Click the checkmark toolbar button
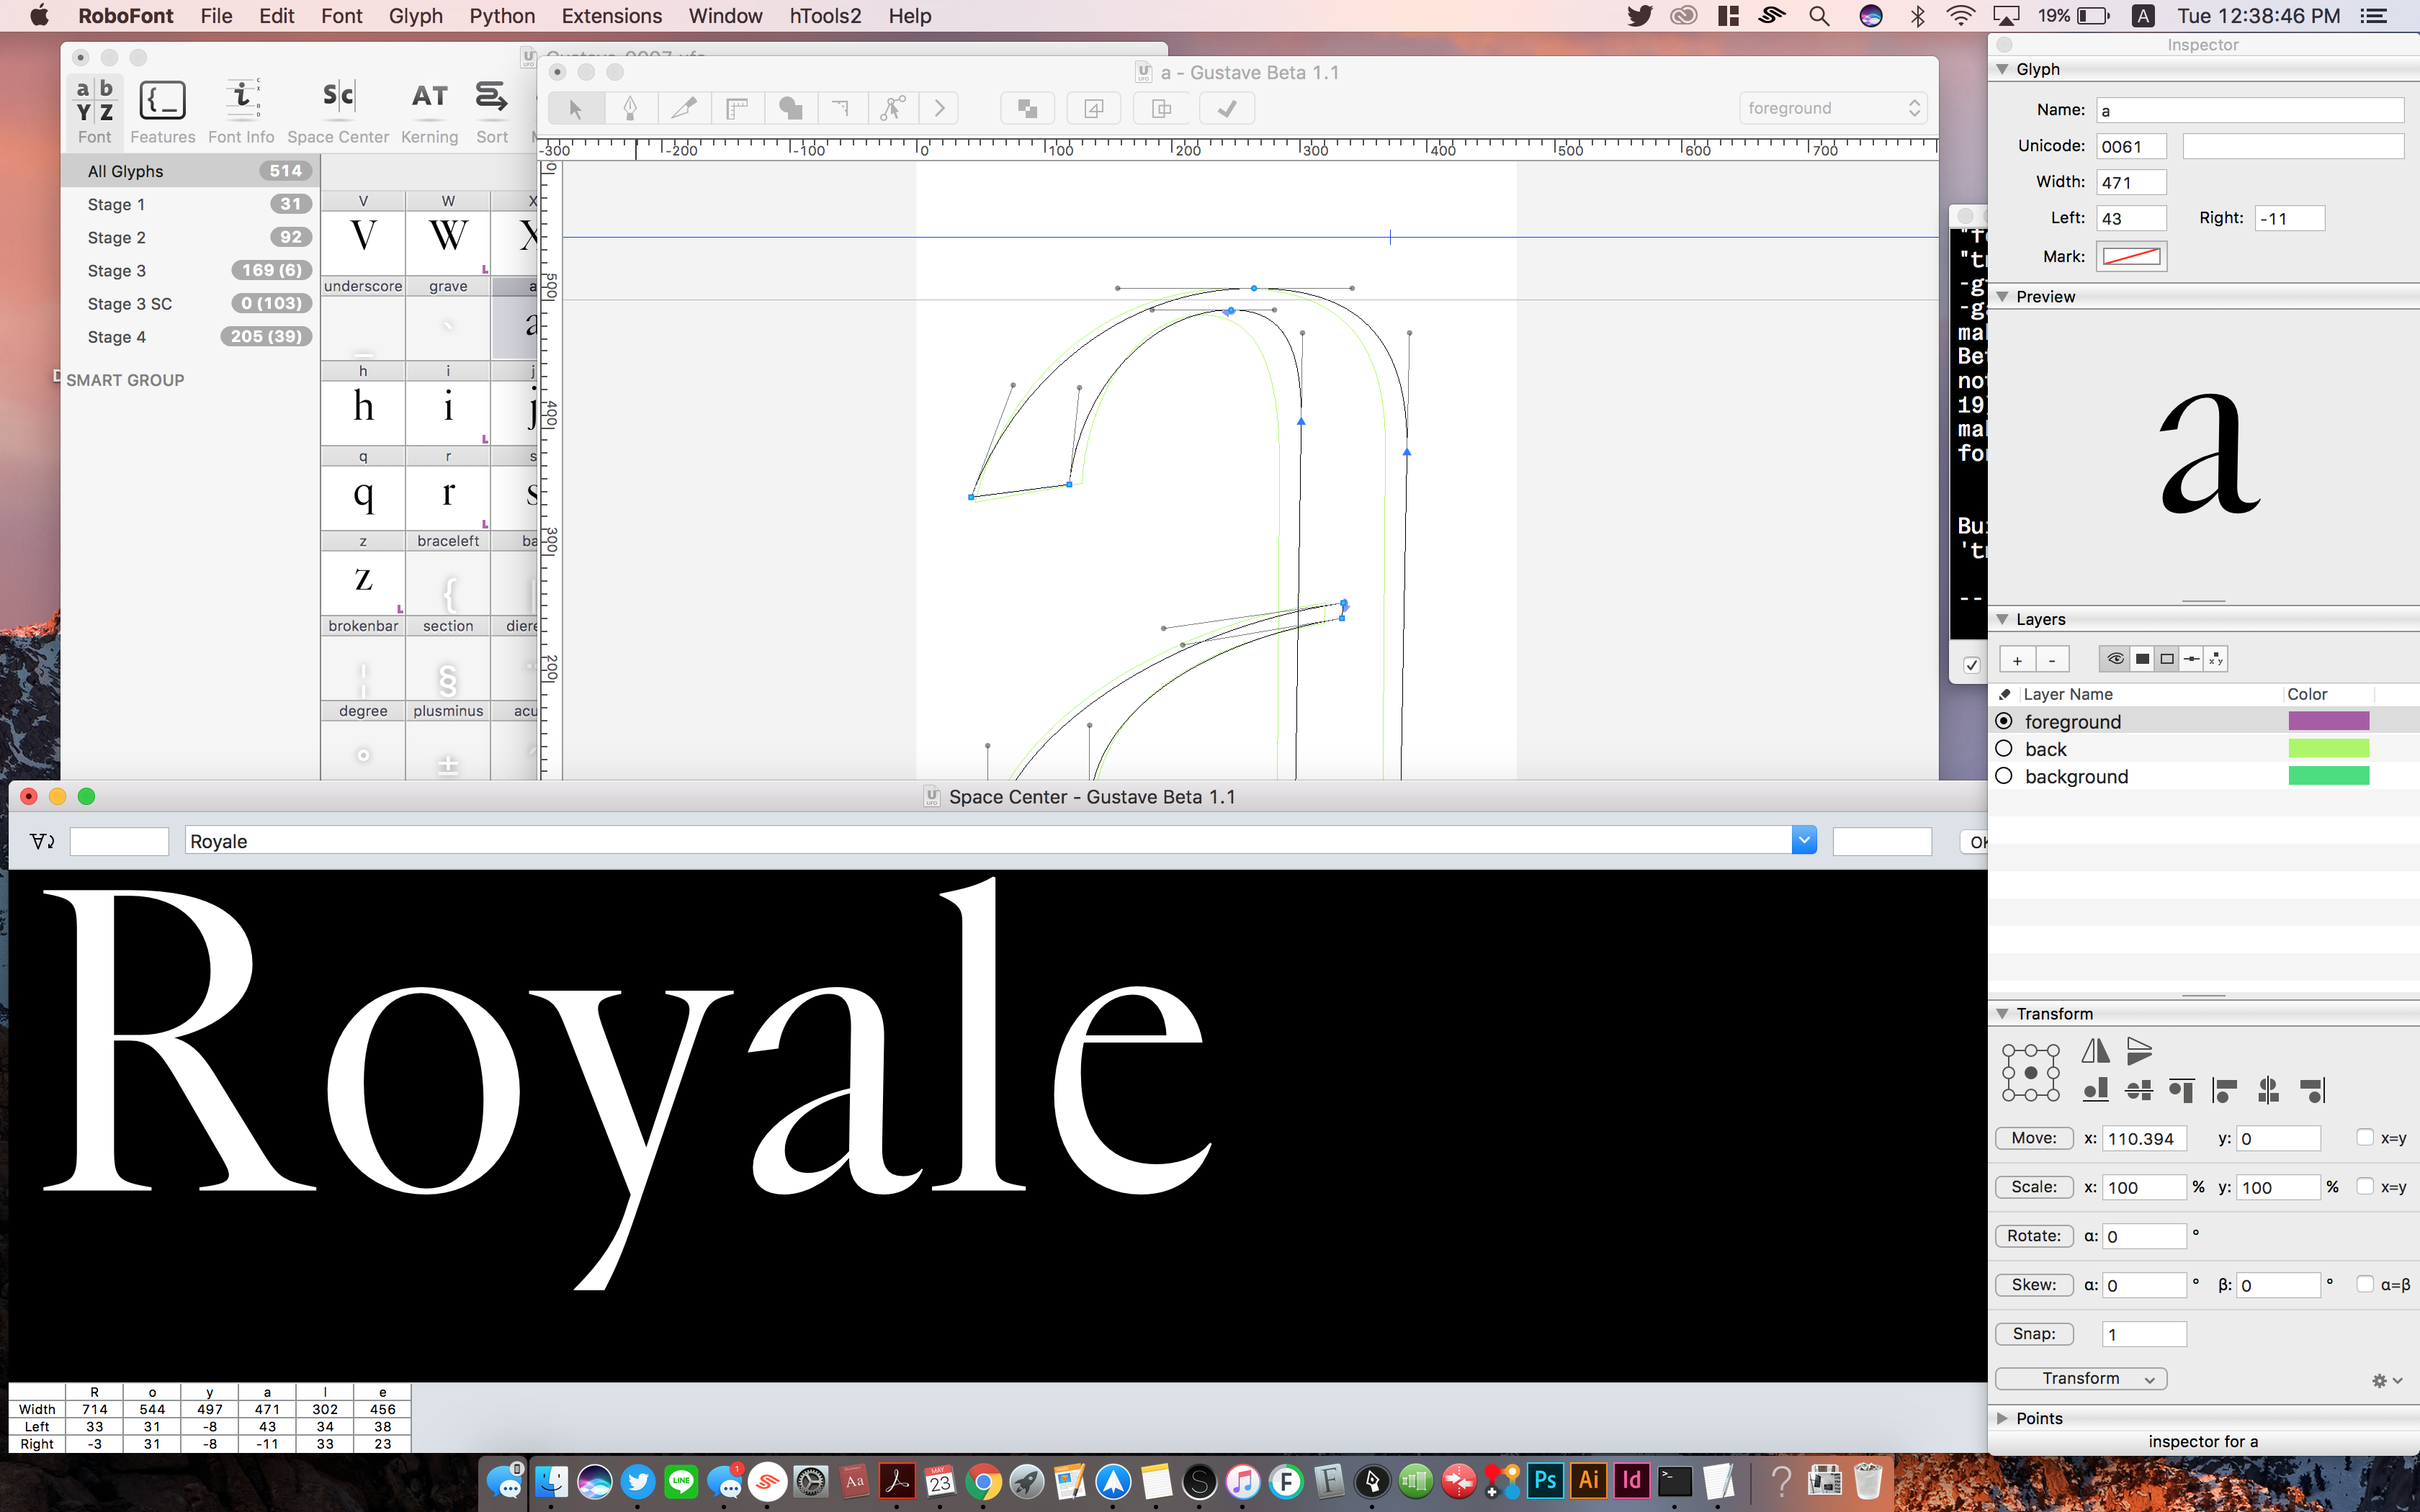Image resolution: width=2420 pixels, height=1512 pixels. [1227, 108]
